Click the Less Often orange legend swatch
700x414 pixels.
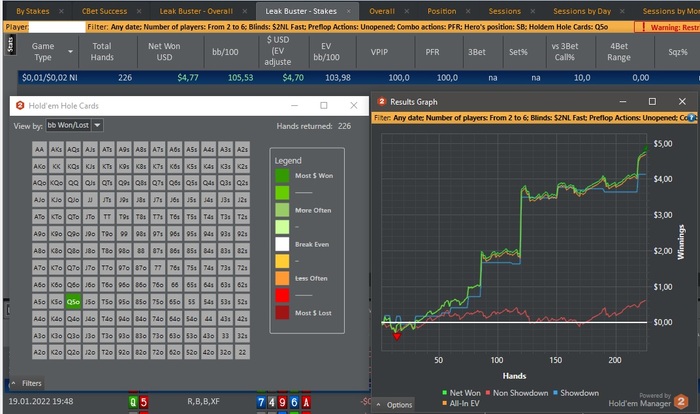(282, 278)
